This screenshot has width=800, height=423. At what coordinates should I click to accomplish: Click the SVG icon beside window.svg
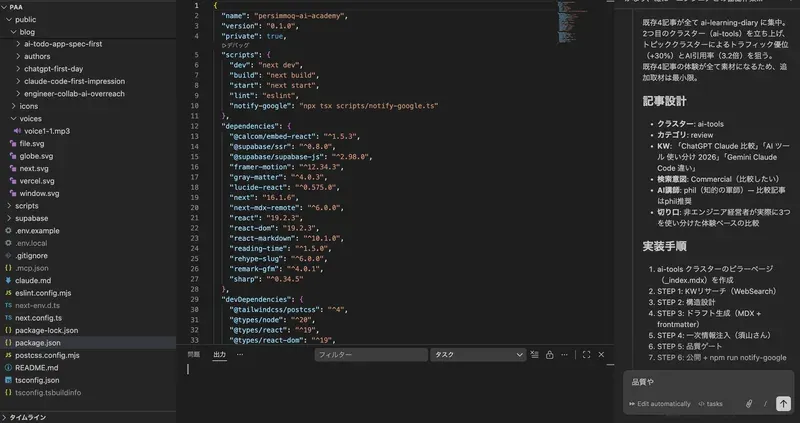tap(13, 193)
